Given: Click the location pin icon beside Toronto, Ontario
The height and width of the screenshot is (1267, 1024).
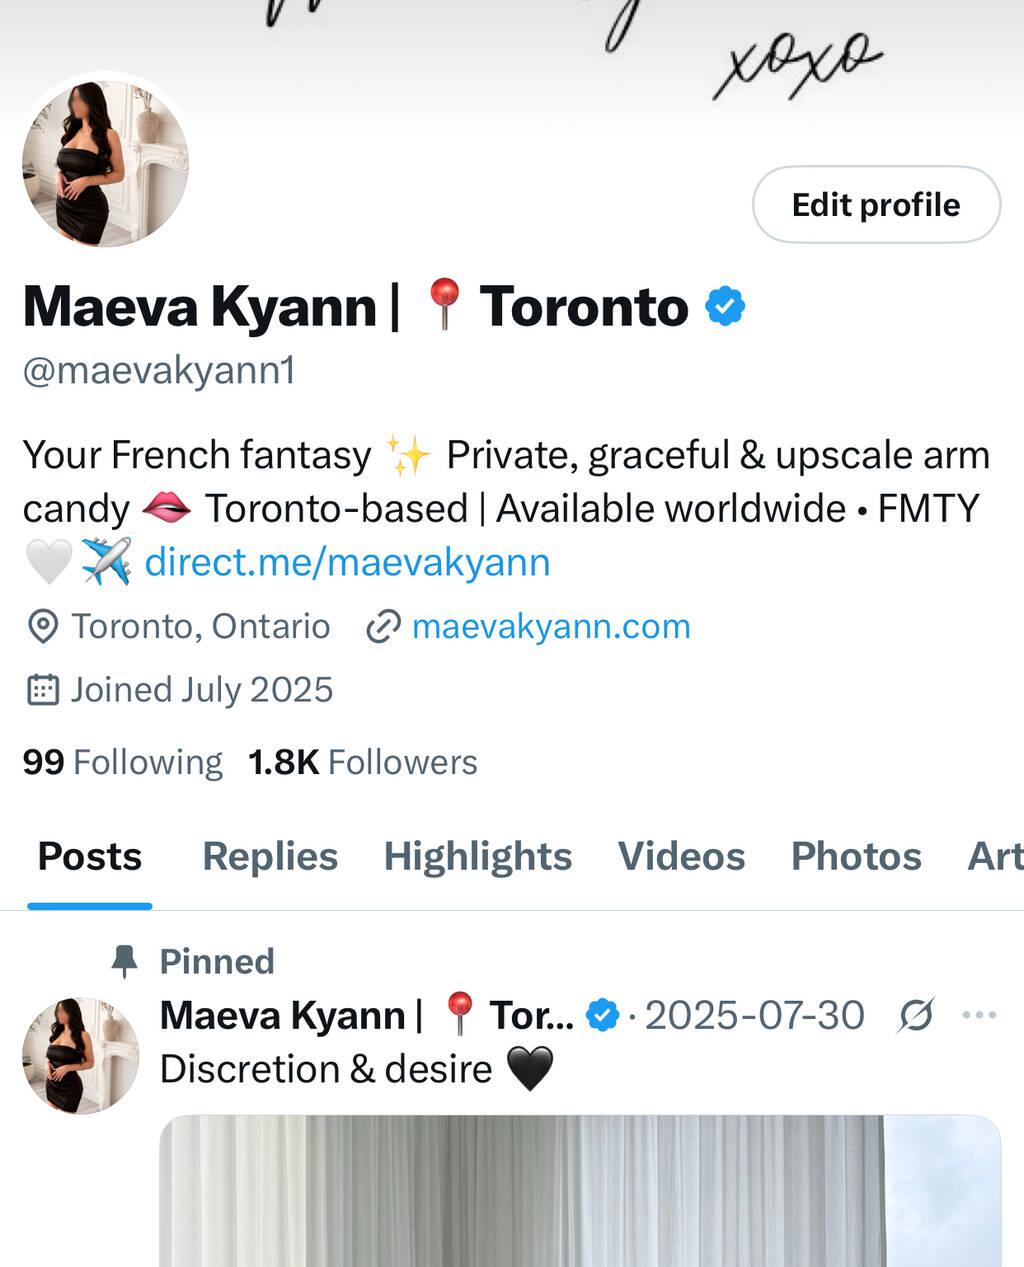Looking at the screenshot, I should (42, 627).
